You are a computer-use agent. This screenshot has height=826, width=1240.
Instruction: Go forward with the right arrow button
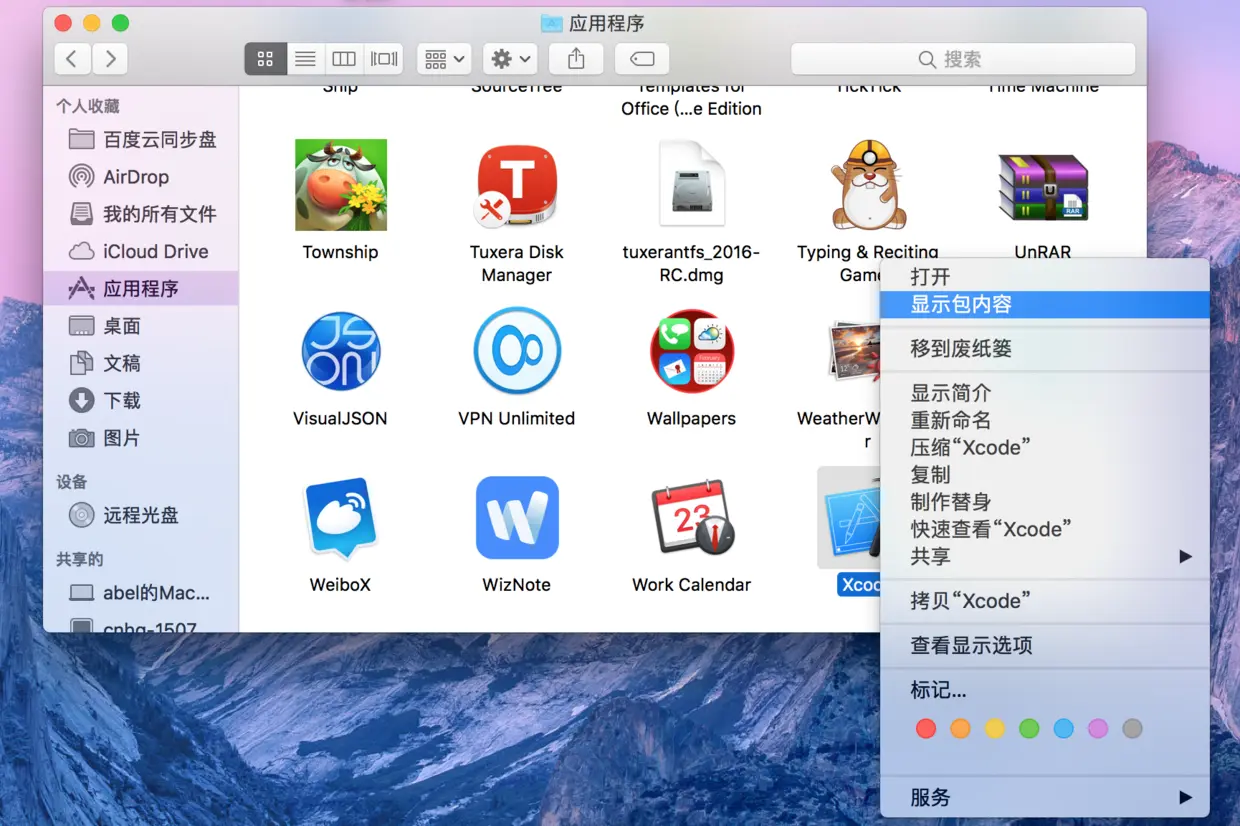[x=110, y=59]
